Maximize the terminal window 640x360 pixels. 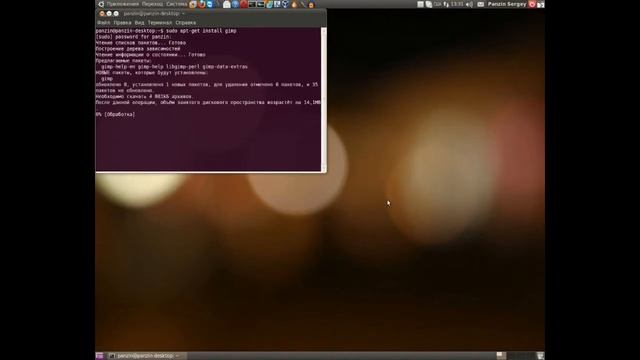coord(116,13)
